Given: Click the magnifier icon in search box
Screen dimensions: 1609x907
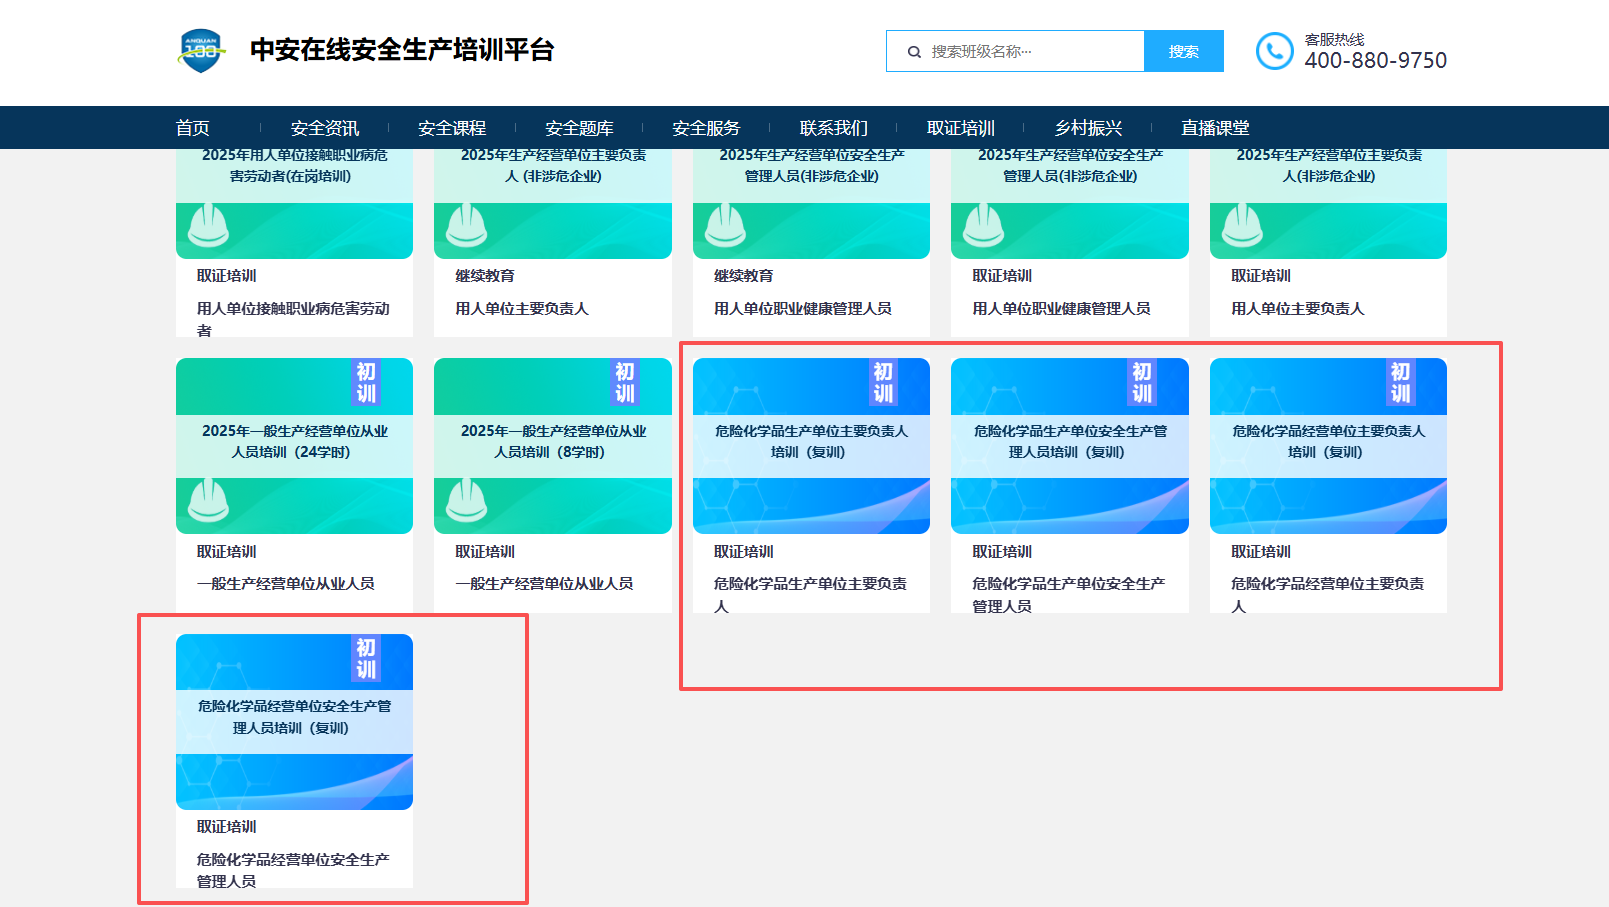Looking at the screenshot, I should [914, 52].
